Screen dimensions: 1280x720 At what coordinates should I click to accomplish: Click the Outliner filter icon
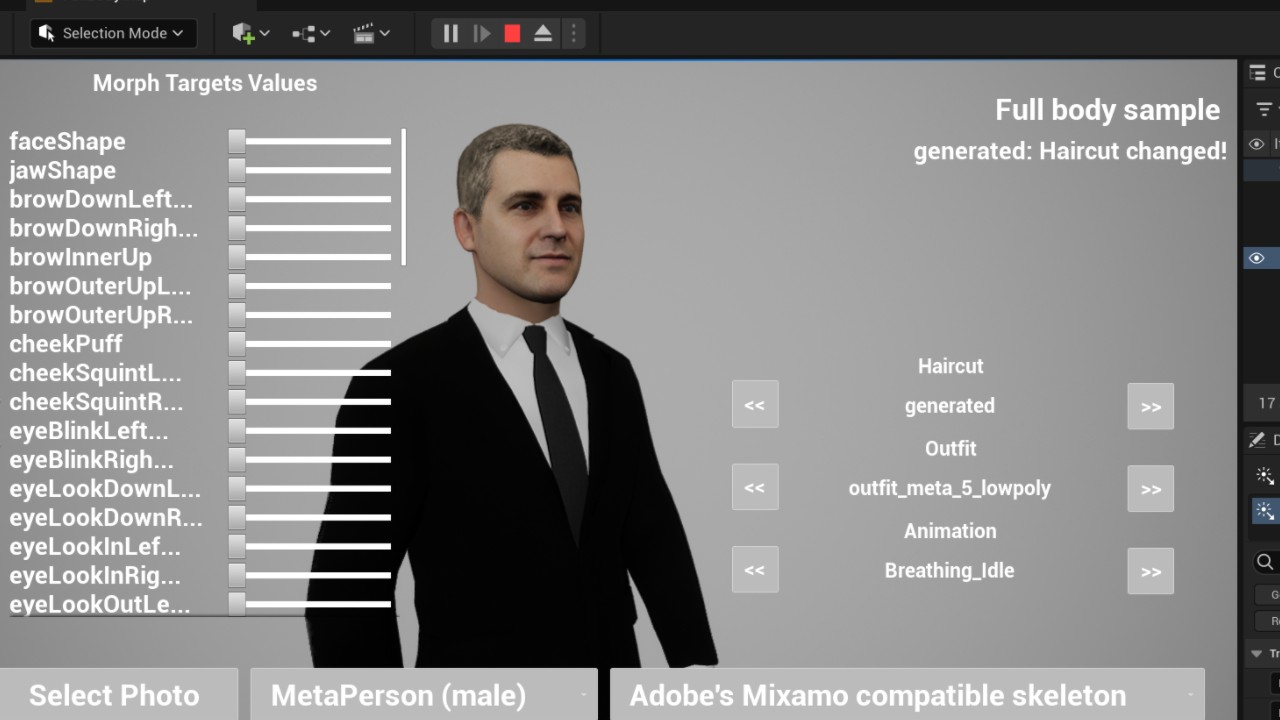click(x=1265, y=109)
